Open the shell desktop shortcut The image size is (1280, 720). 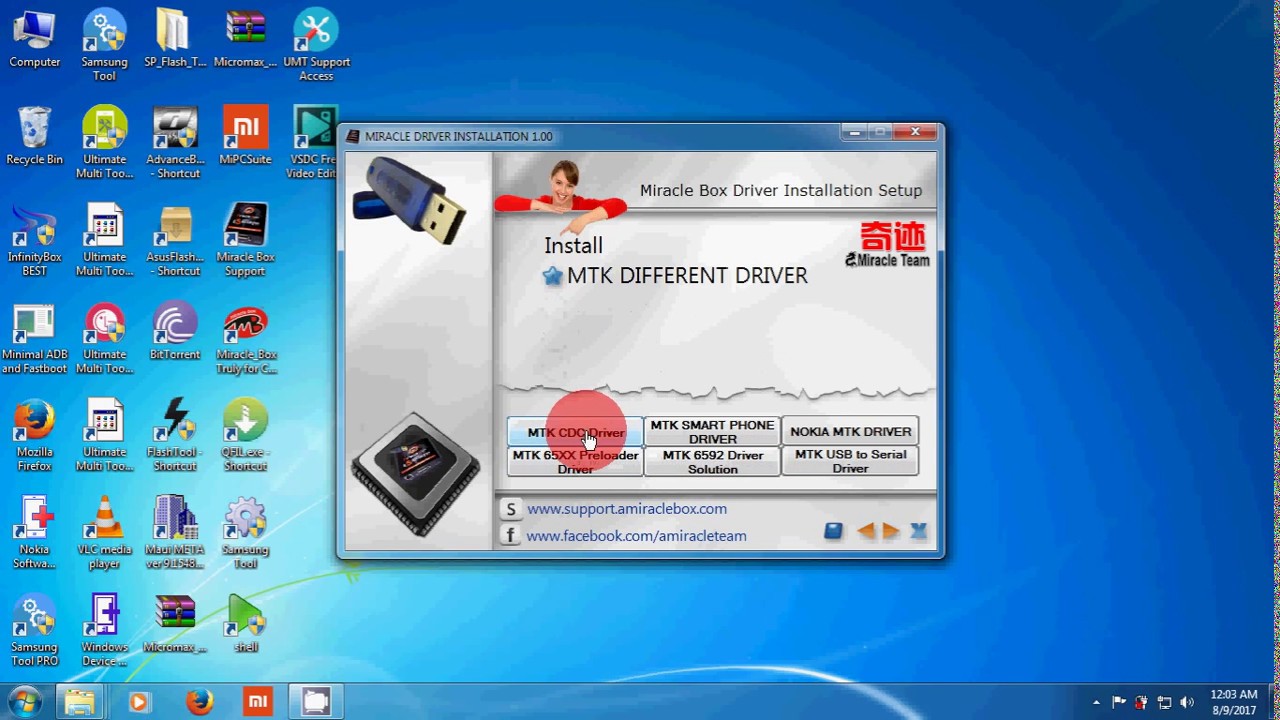tap(245, 623)
